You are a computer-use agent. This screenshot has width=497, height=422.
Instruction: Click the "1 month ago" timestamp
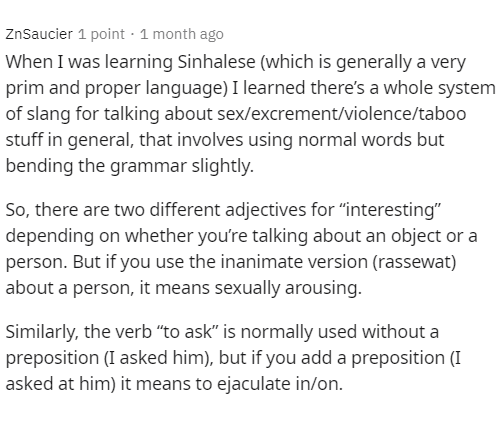coord(182,34)
